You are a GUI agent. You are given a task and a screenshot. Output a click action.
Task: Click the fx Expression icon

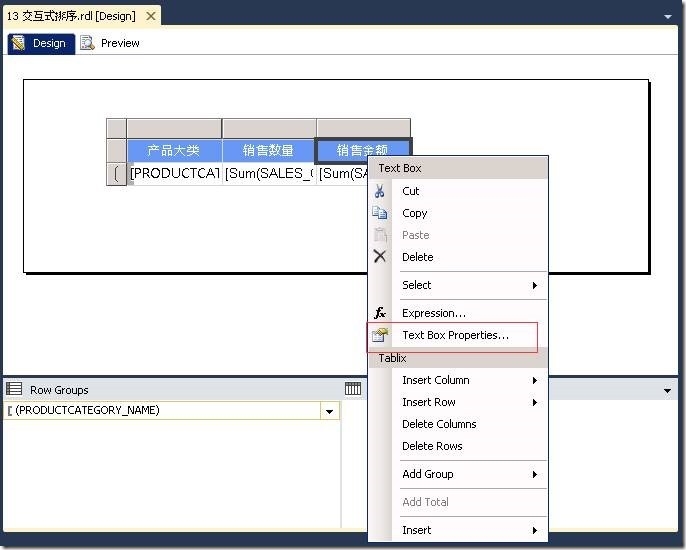coord(380,313)
